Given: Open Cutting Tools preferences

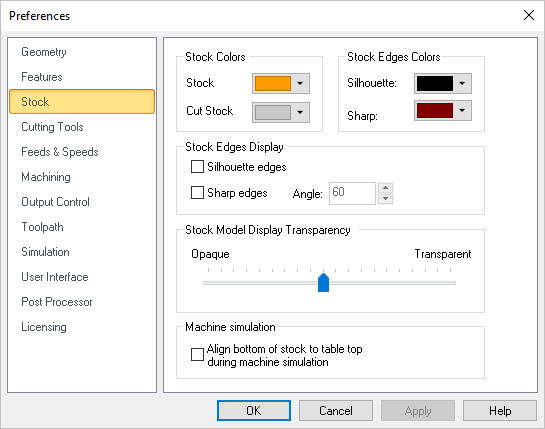Looking at the screenshot, I should click(x=52, y=127).
